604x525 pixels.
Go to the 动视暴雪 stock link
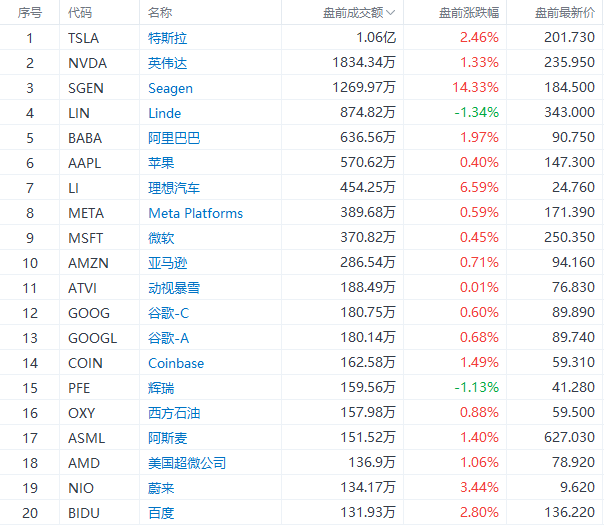174,288
